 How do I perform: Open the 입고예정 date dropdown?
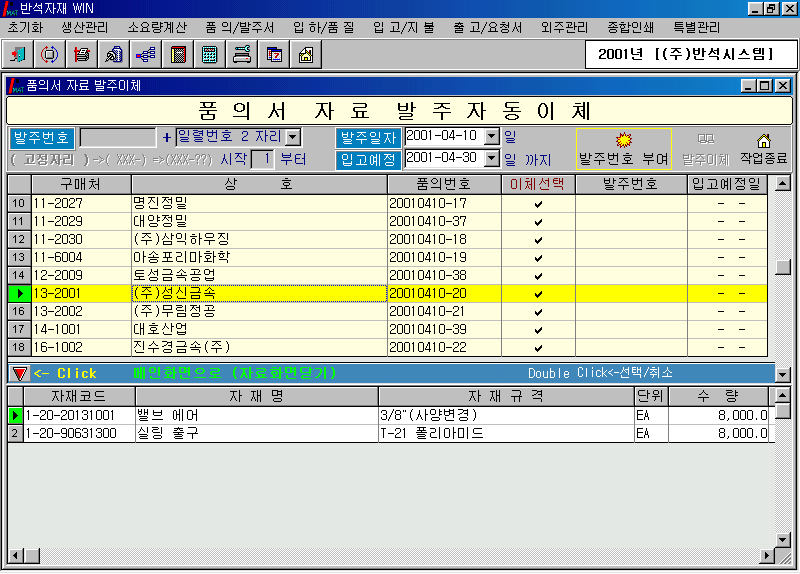pyautogui.click(x=491, y=158)
